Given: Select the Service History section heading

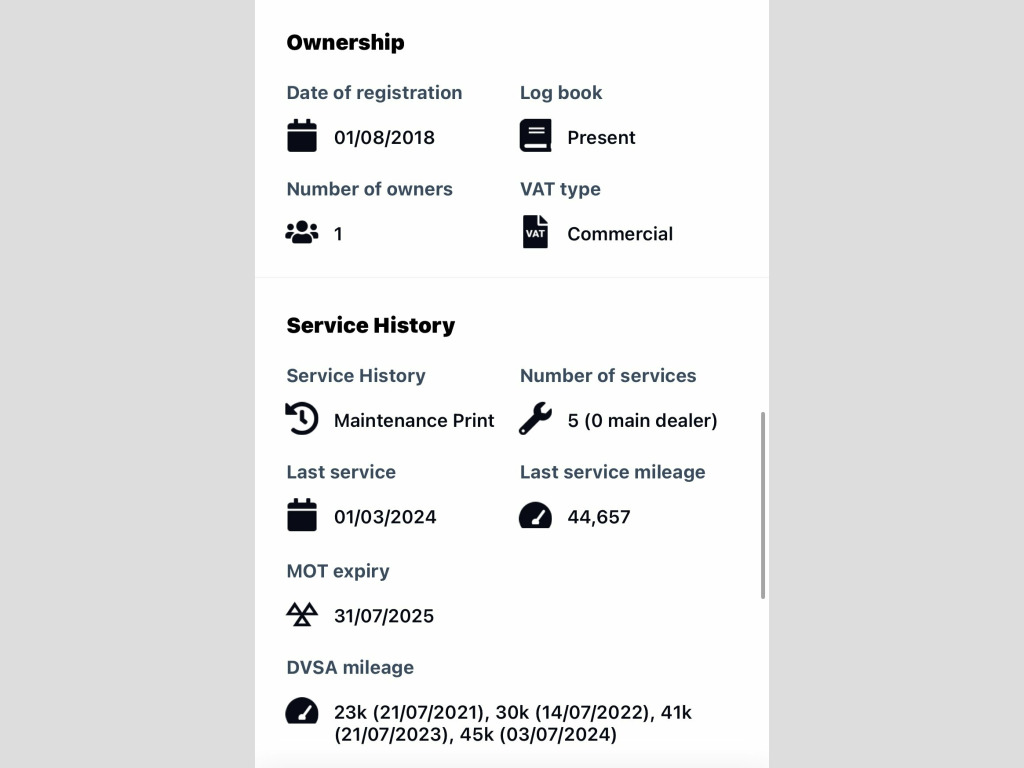Looking at the screenshot, I should coord(371,325).
